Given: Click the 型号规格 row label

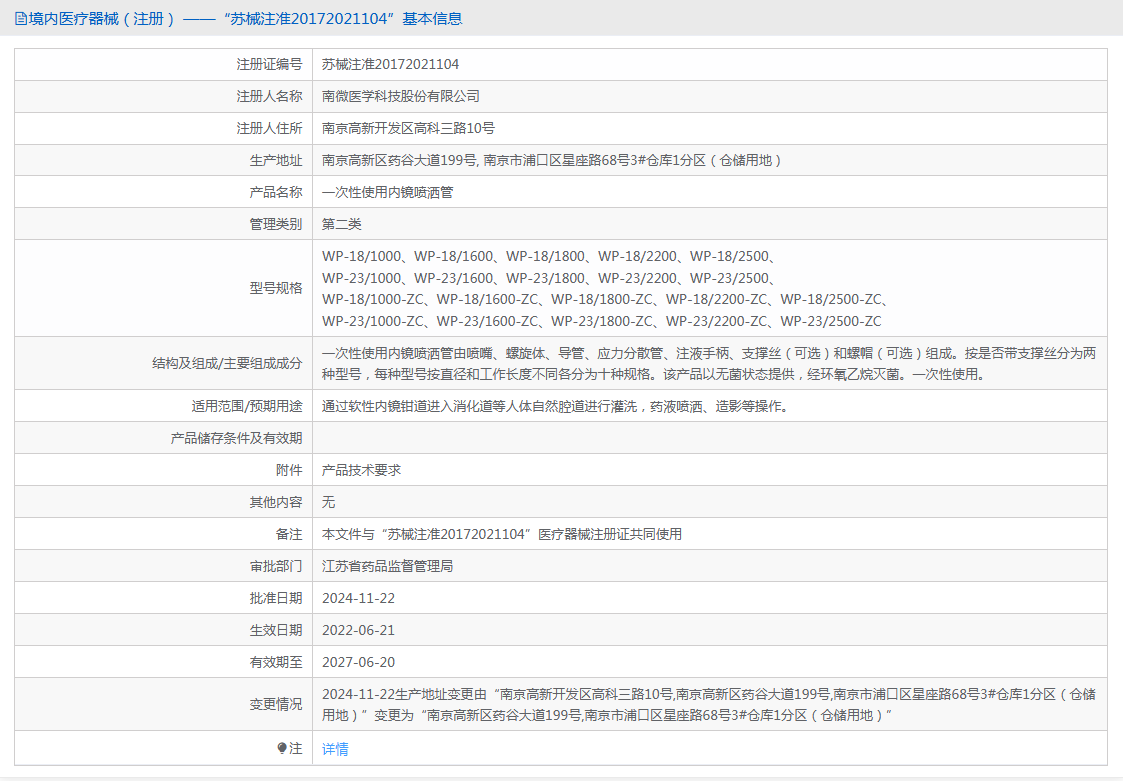Looking at the screenshot, I should 276,288.
